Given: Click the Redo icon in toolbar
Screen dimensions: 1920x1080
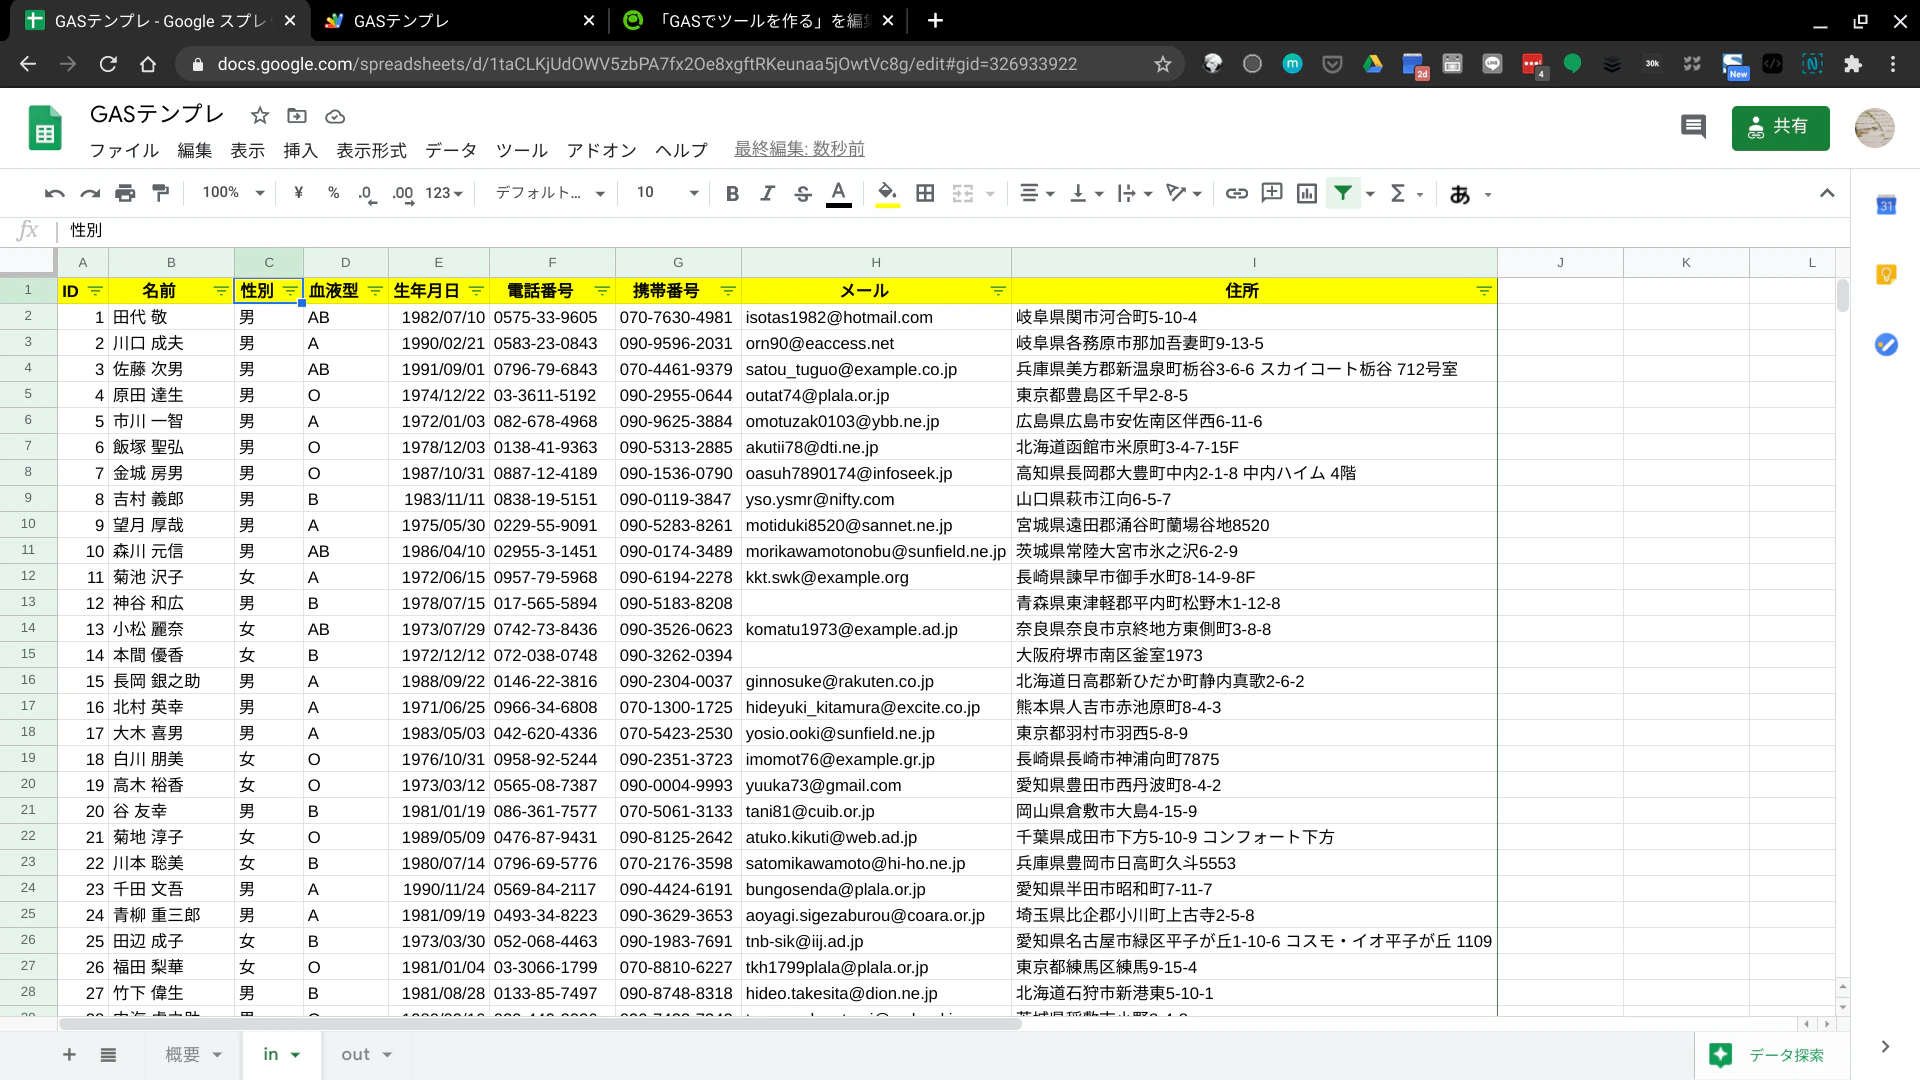Looking at the screenshot, I should tap(90, 194).
